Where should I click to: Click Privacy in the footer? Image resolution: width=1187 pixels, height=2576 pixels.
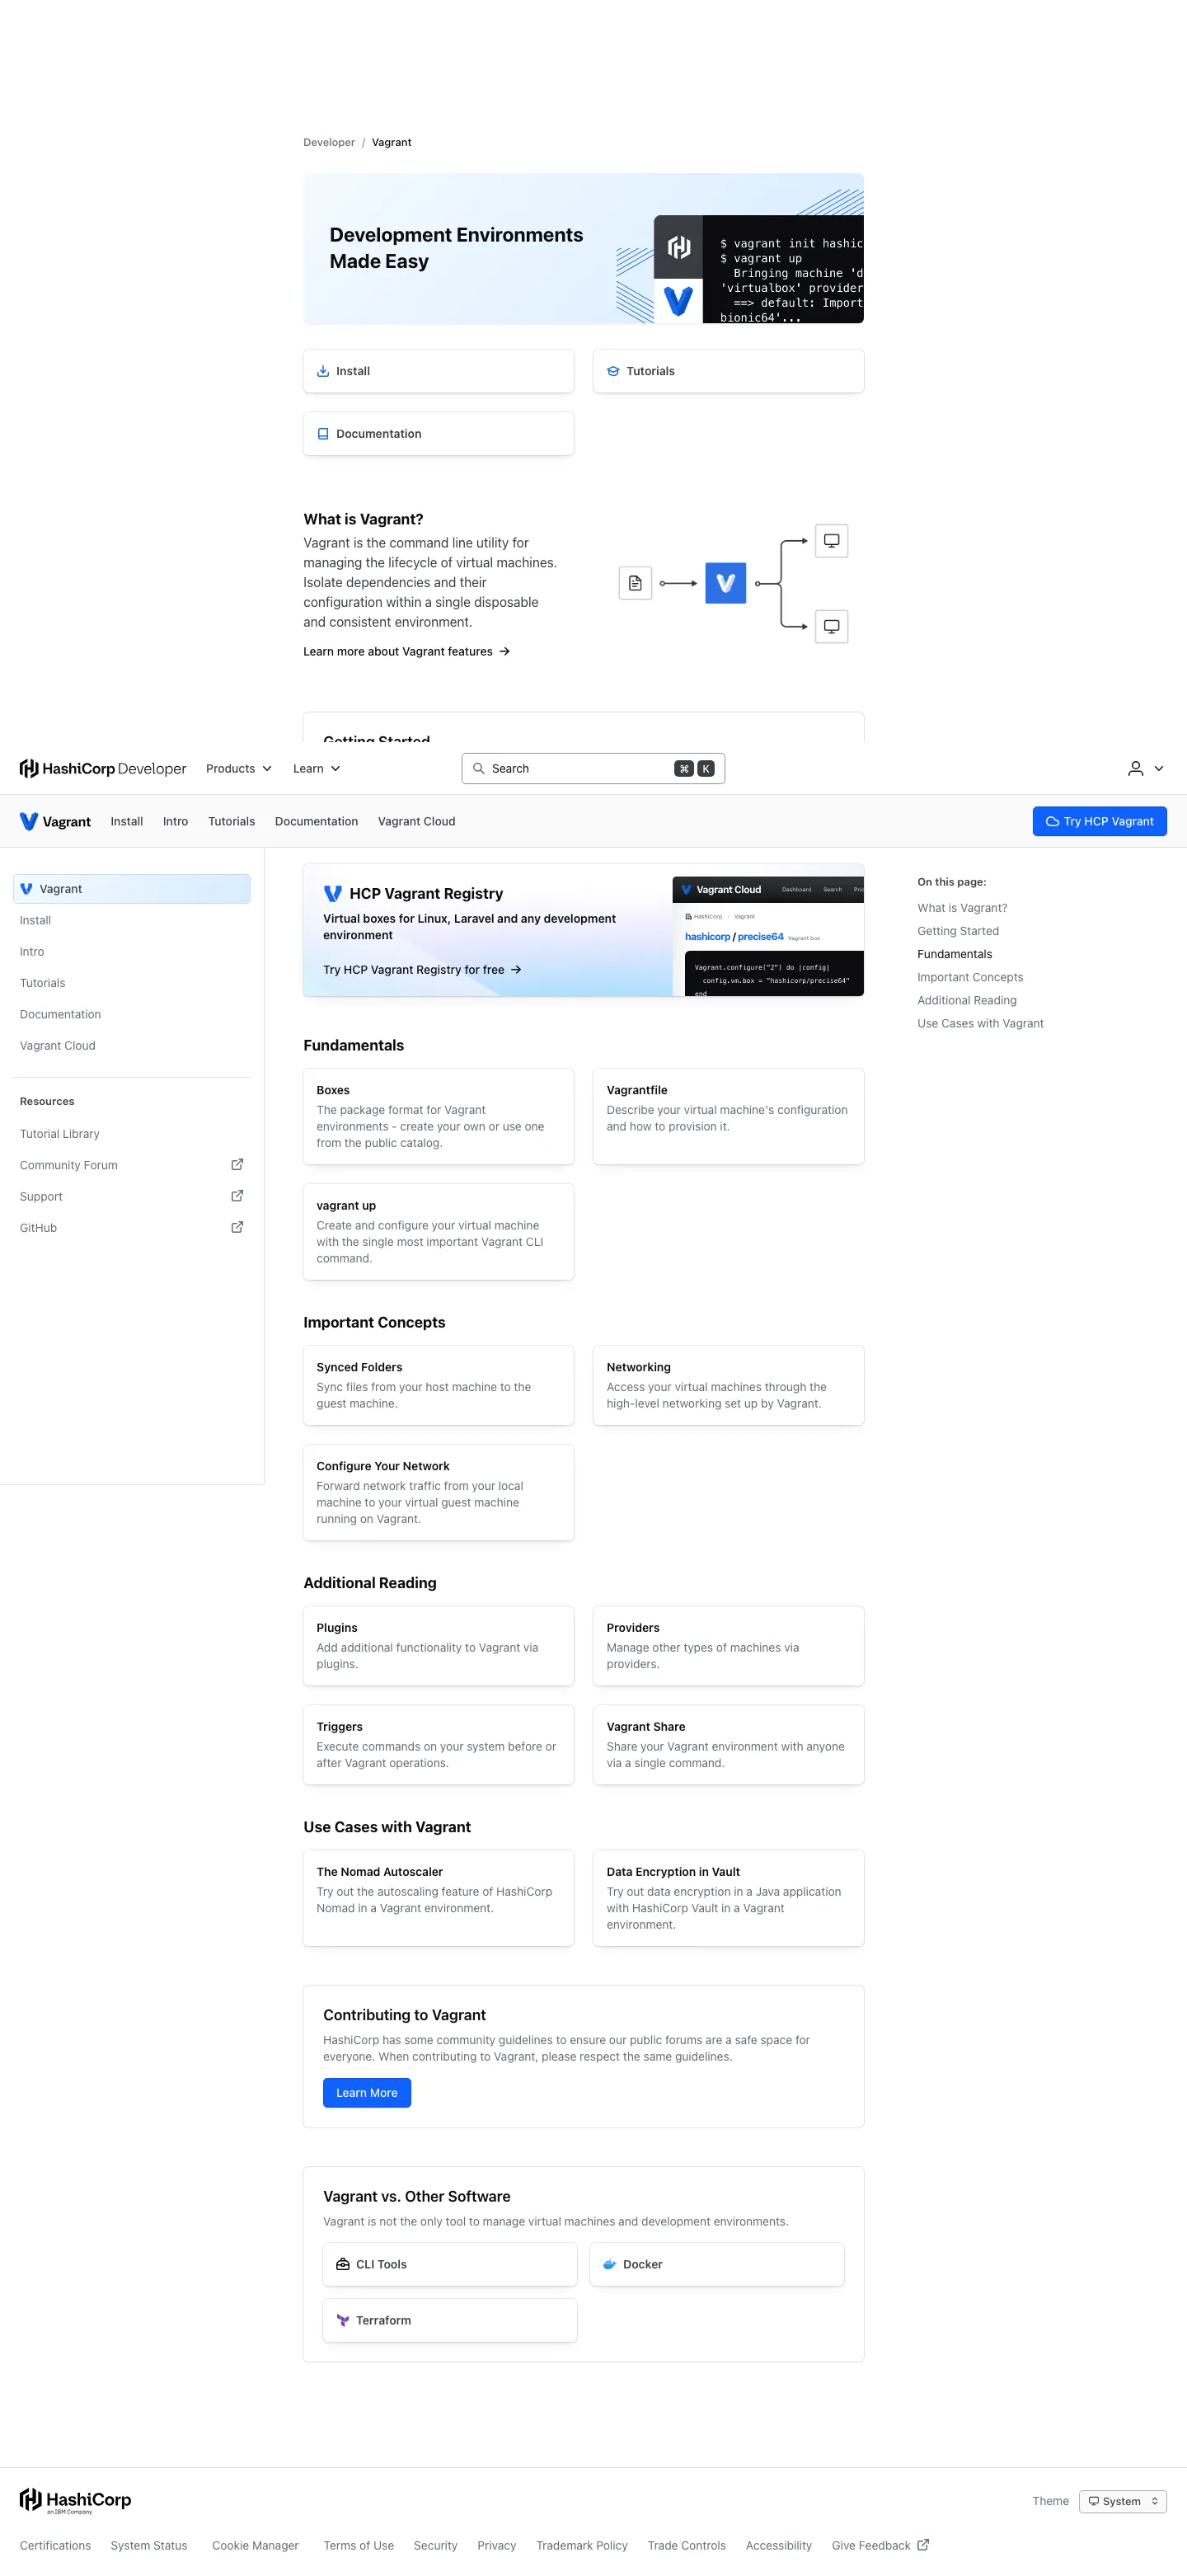497,2545
